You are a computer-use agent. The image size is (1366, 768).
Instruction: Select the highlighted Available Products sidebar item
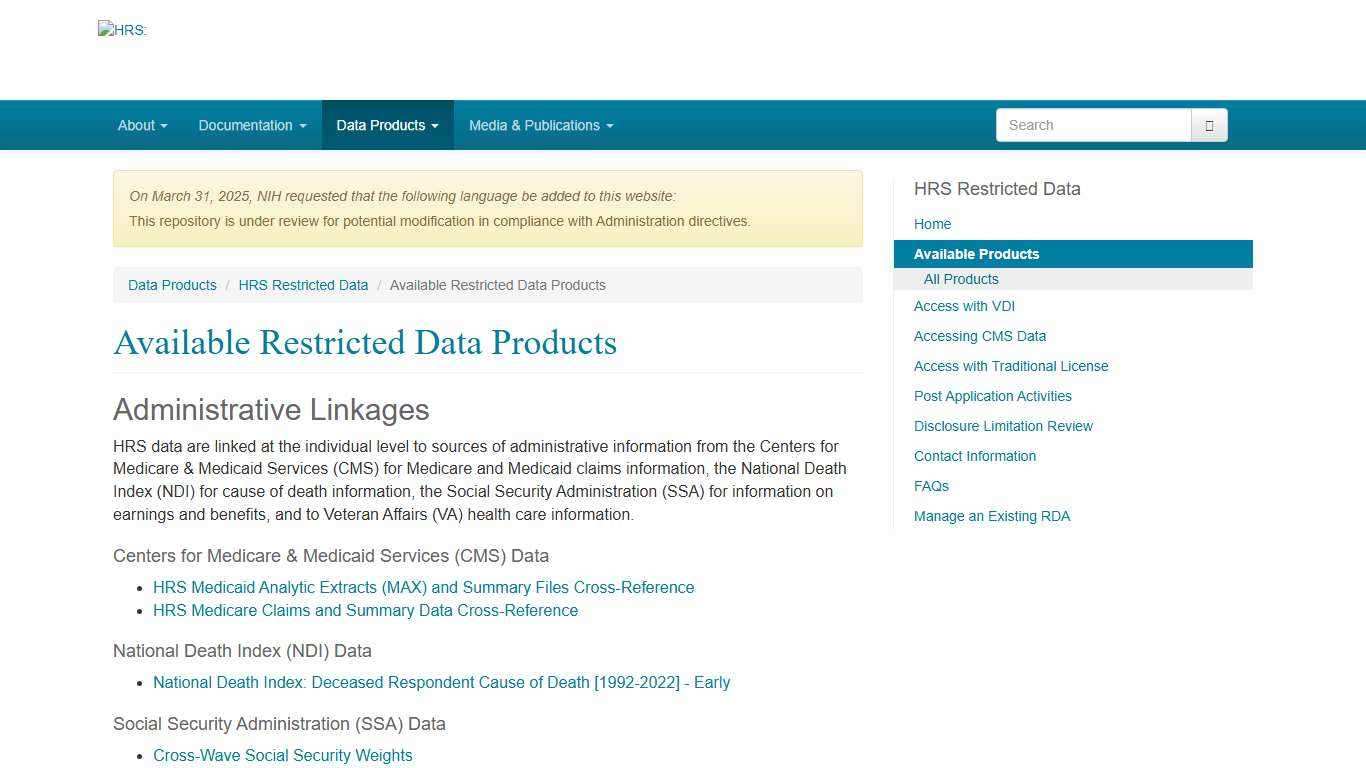point(976,254)
